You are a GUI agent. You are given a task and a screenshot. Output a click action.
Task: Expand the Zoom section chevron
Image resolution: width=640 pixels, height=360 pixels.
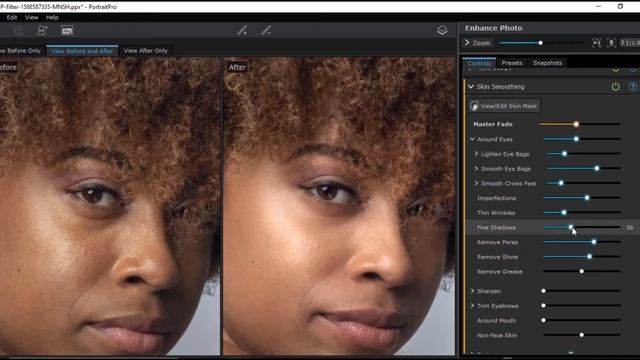coord(467,42)
